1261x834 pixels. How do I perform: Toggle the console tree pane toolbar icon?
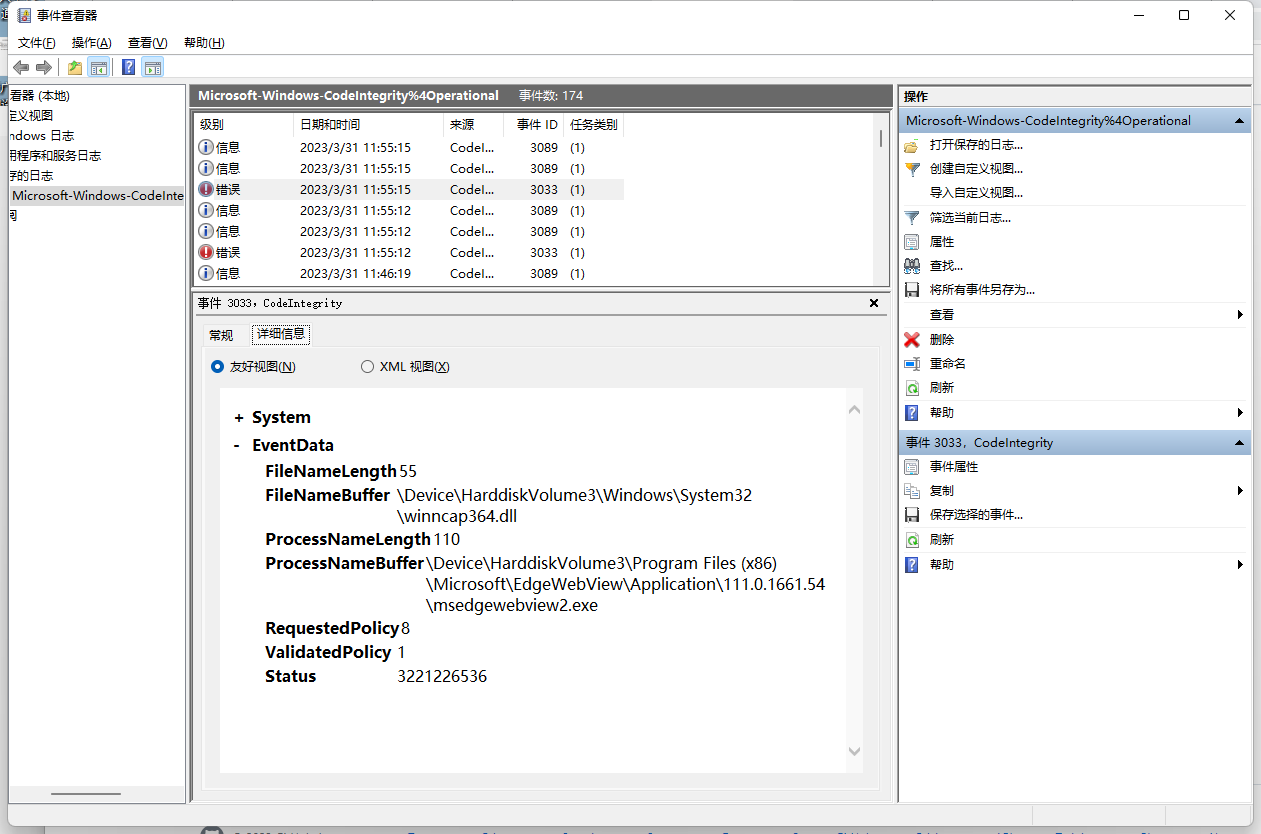point(98,67)
